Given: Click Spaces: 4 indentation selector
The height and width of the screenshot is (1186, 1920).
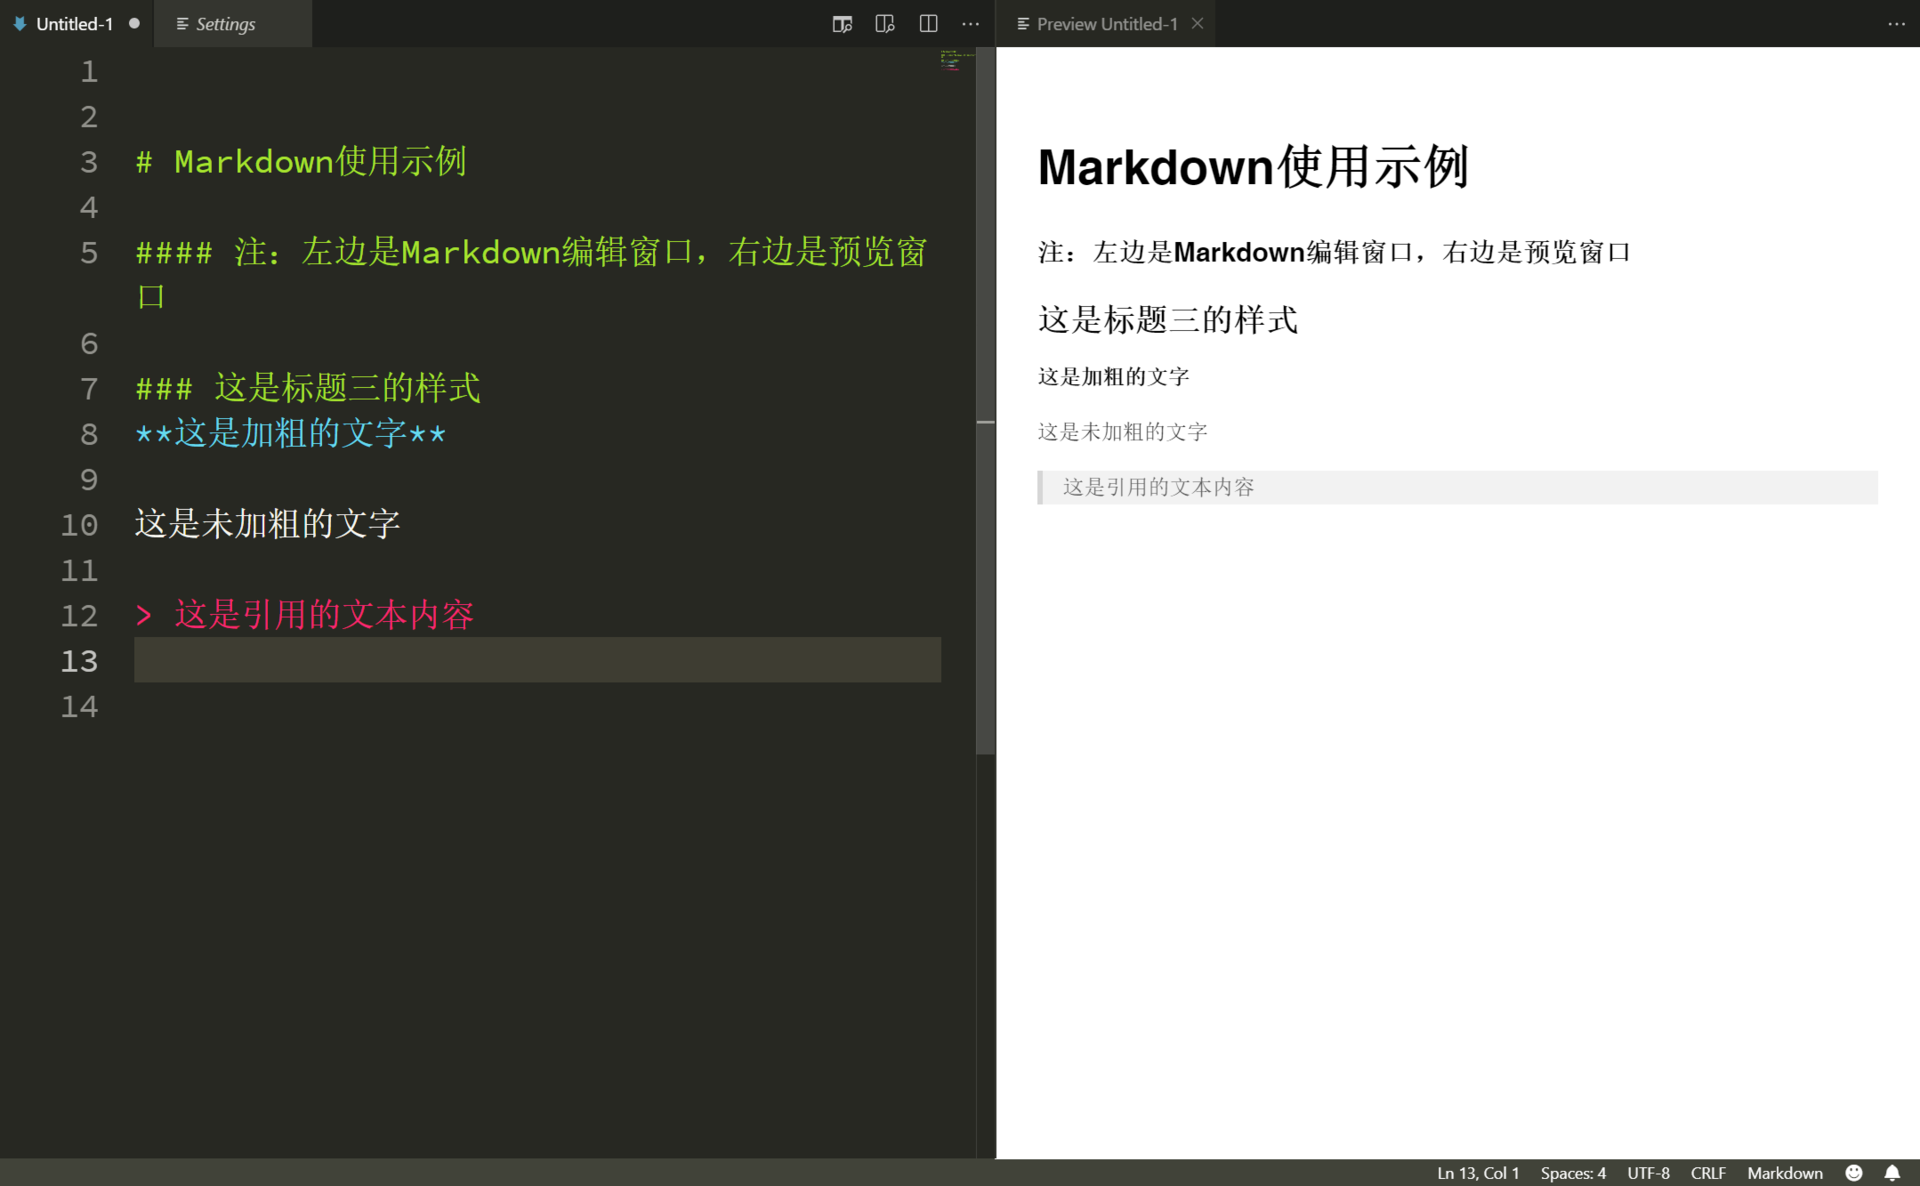Looking at the screenshot, I should pyautogui.click(x=1572, y=1173).
